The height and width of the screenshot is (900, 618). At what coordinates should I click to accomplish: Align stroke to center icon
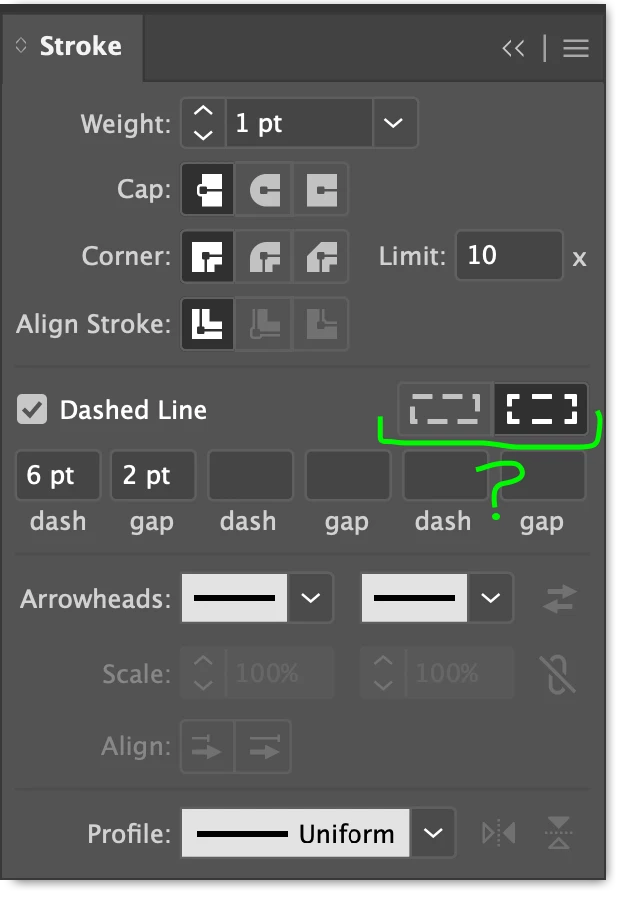tap(208, 324)
